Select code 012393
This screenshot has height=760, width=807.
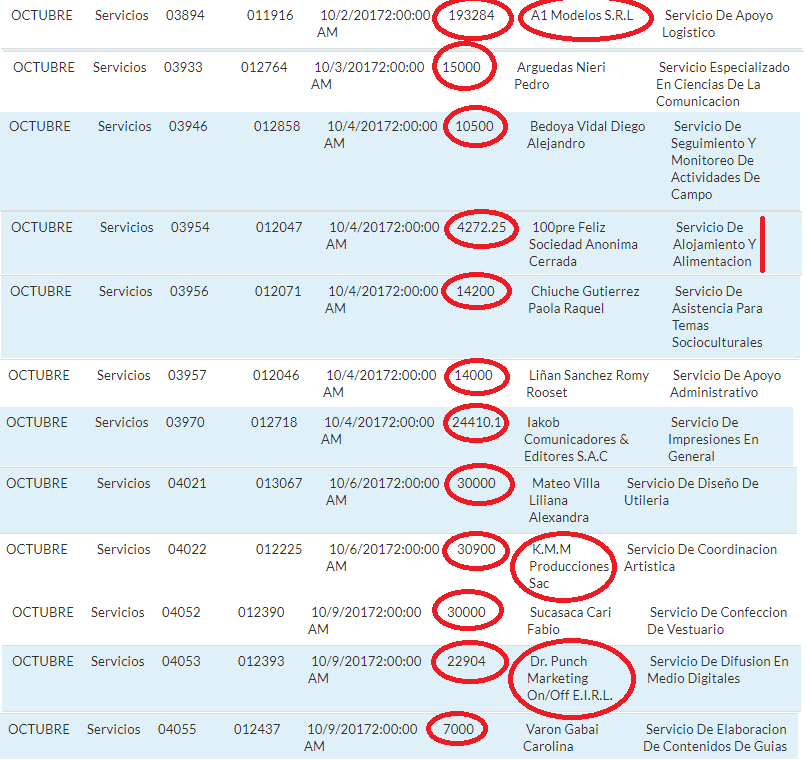pos(261,662)
